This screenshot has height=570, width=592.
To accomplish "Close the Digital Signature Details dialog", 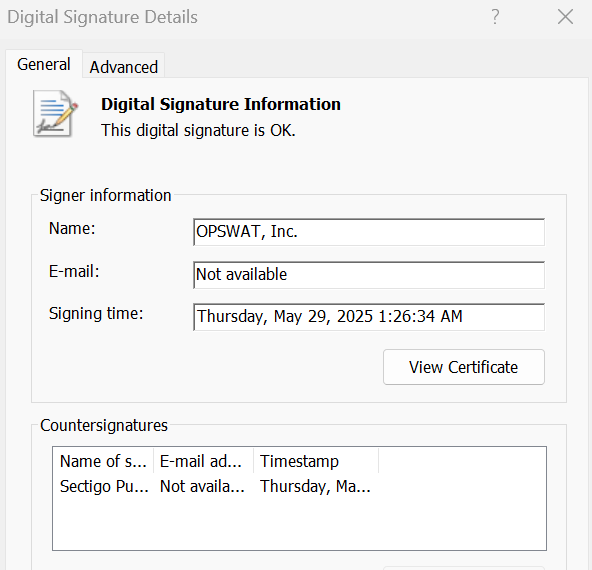I will [565, 17].
